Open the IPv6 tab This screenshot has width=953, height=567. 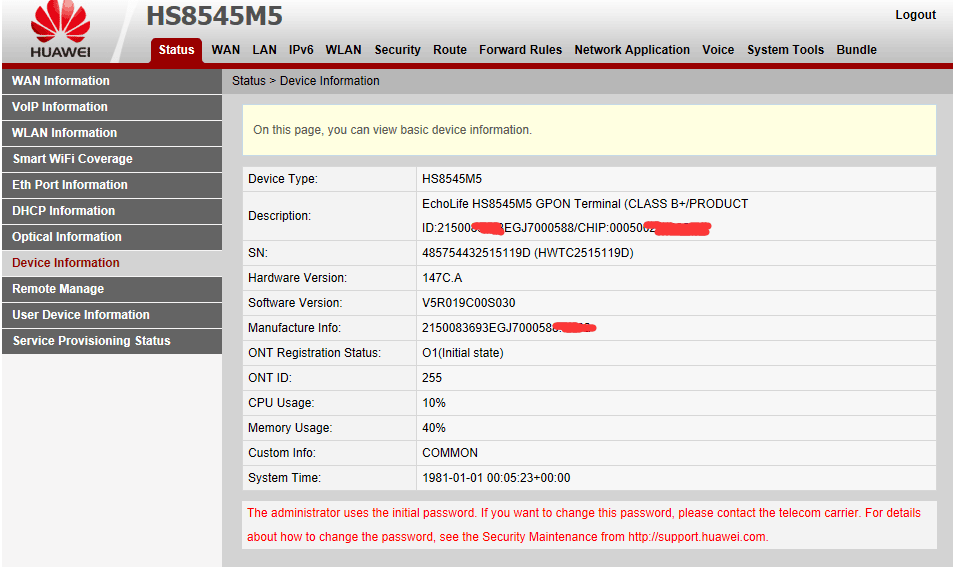click(301, 50)
